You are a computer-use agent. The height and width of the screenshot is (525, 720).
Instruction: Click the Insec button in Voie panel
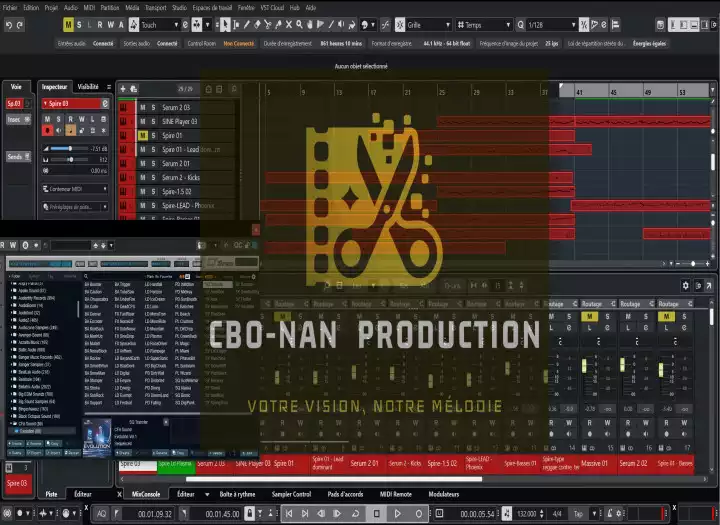[18, 119]
